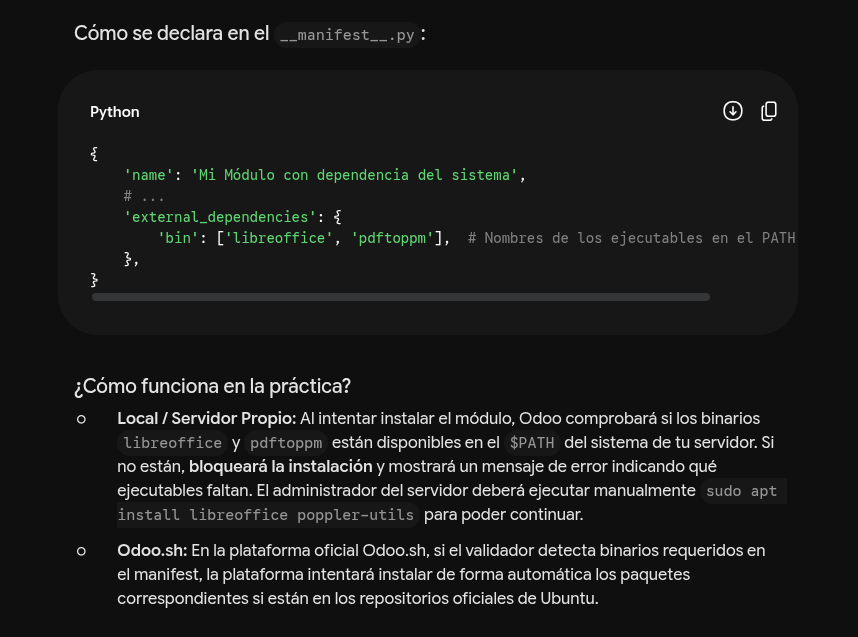This screenshot has width=858, height=637.
Task: Click the heading '¿Cómo funciona en la práctica?'
Action: pyautogui.click(x=212, y=386)
